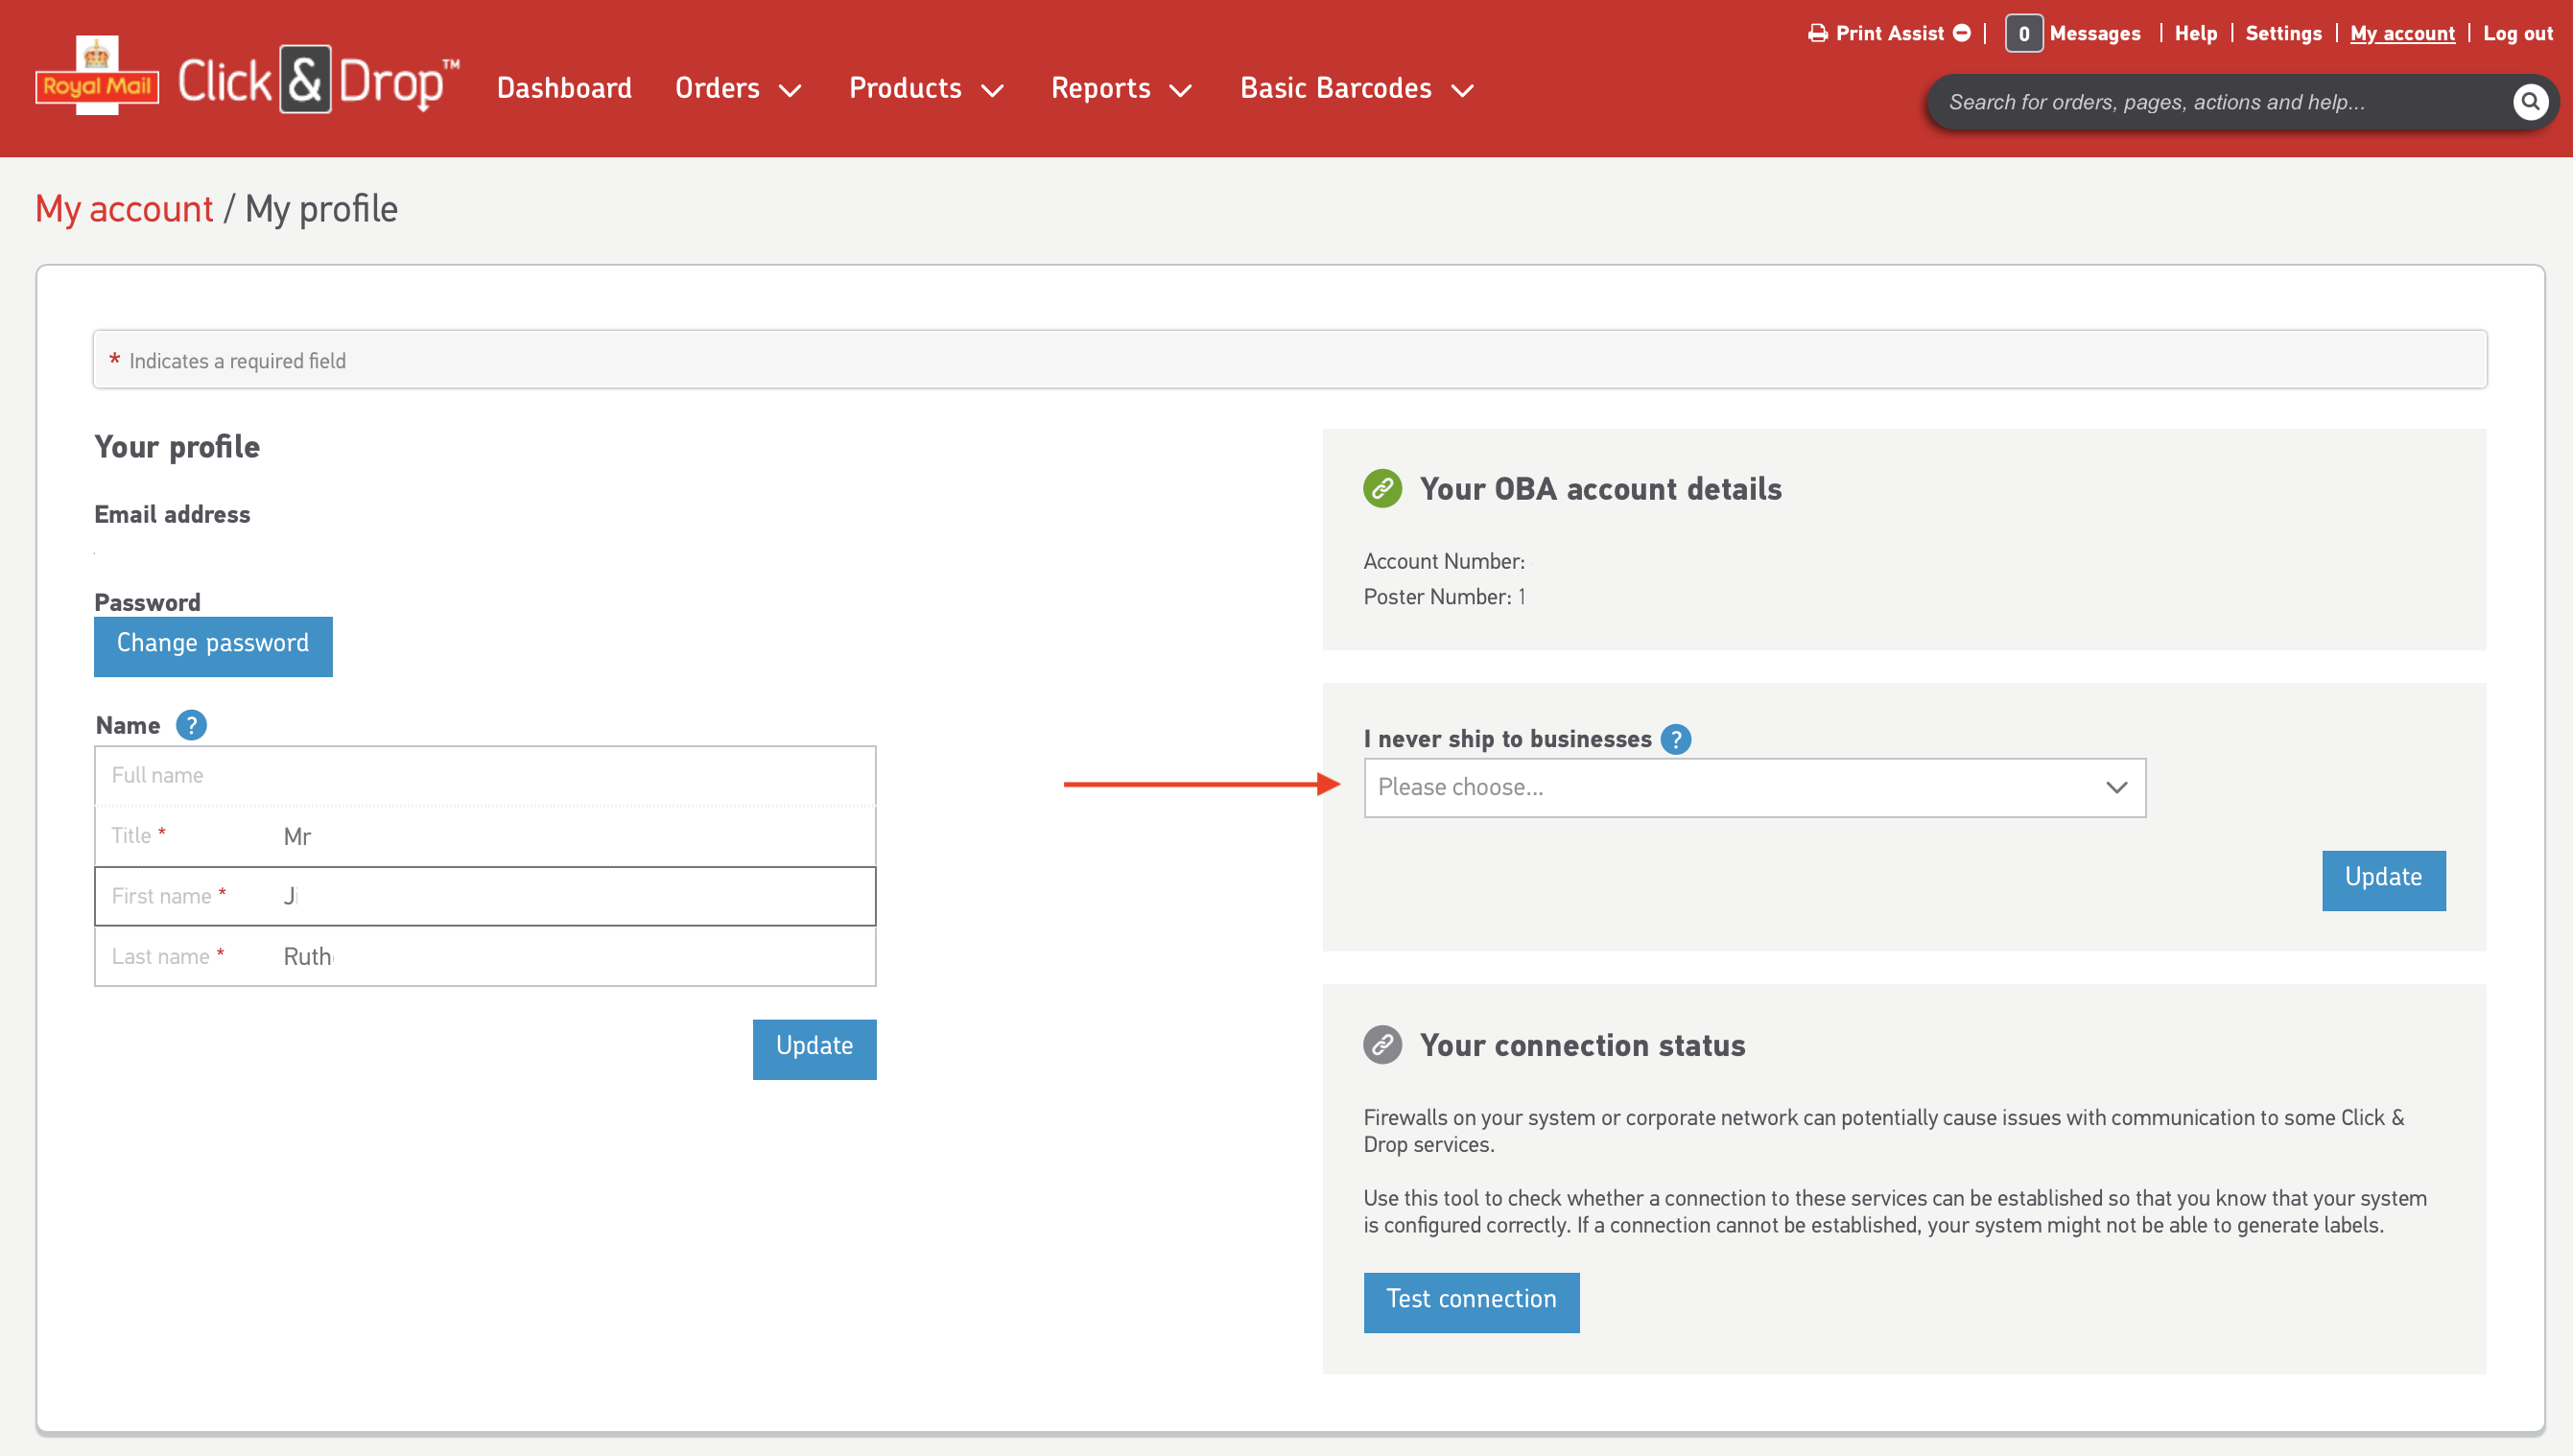Open the Name field help icon
Viewport: 2573px width, 1456px height.
[191, 725]
